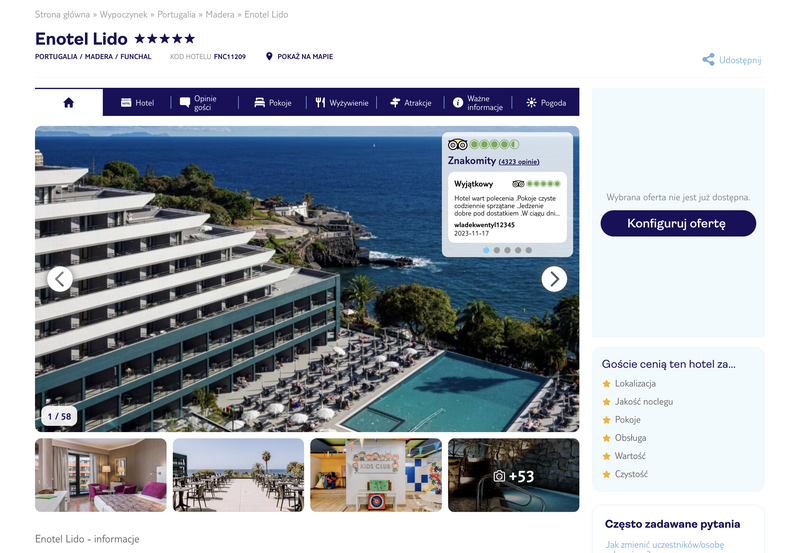Click the Madera breadcrumb link
The height and width of the screenshot is (553, 800).
click(x=220, y=14)
